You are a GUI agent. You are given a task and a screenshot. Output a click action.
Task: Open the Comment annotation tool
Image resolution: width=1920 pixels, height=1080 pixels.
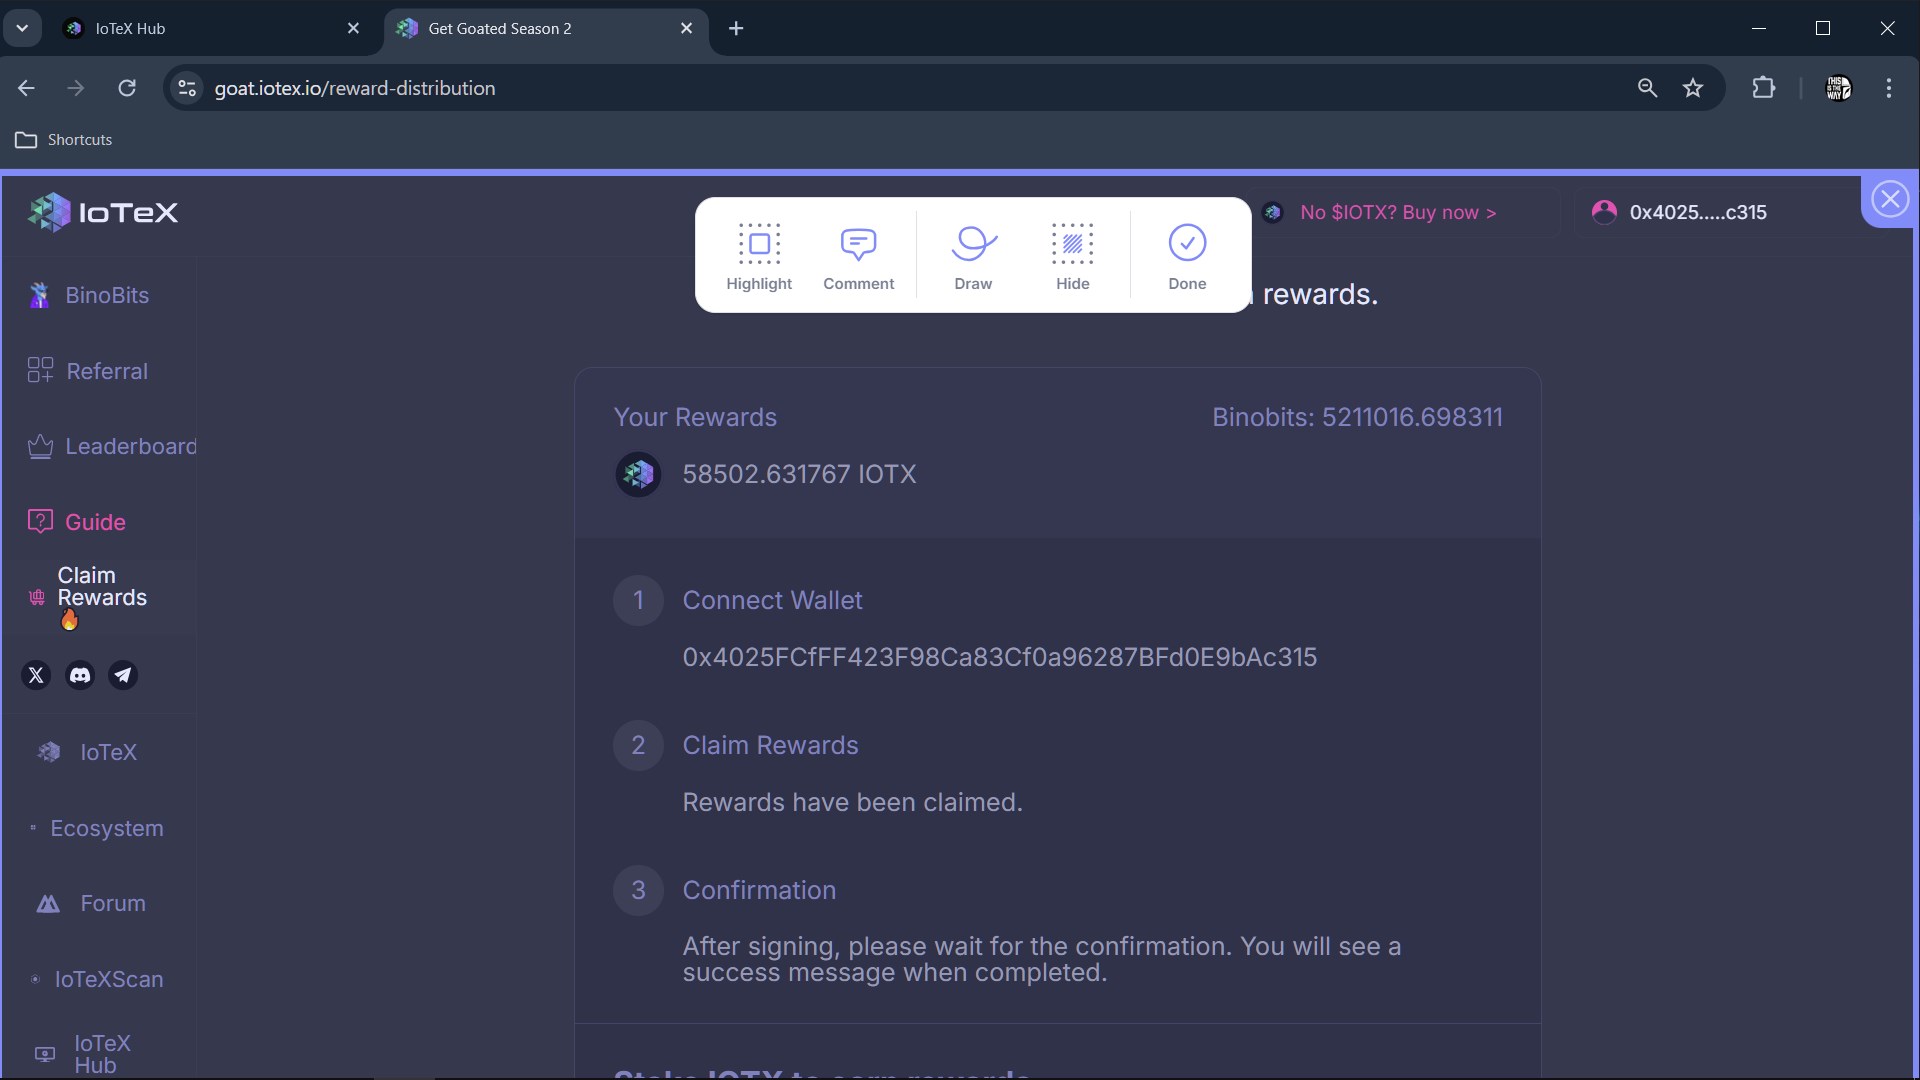coord(858,256)
